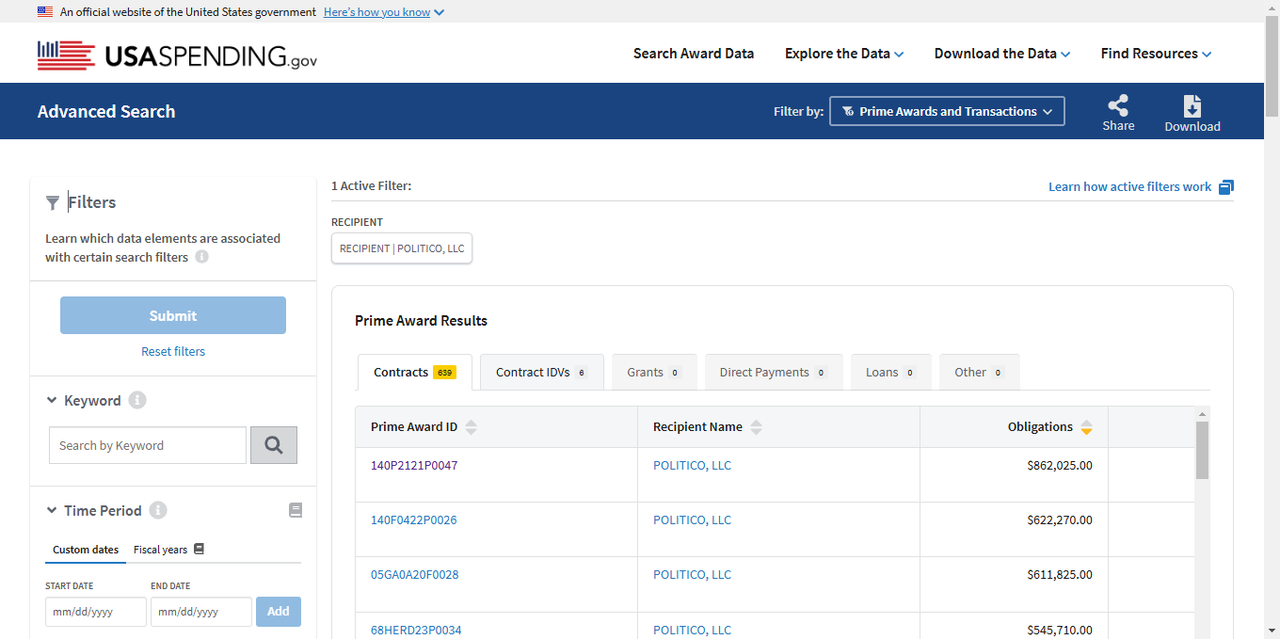Click the Time Period info icon
This screenshot has width=1280, height=639.
pos(158,510)
